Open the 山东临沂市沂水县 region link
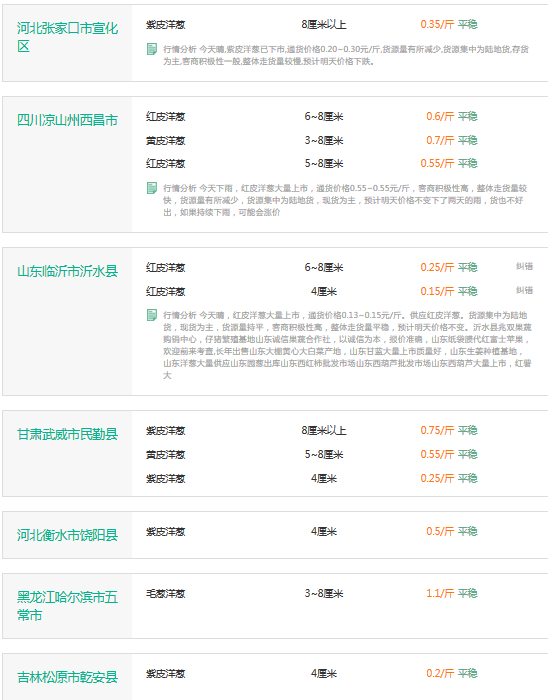Image resolution: width=548 pixels, height=700 pixels. 67,271
